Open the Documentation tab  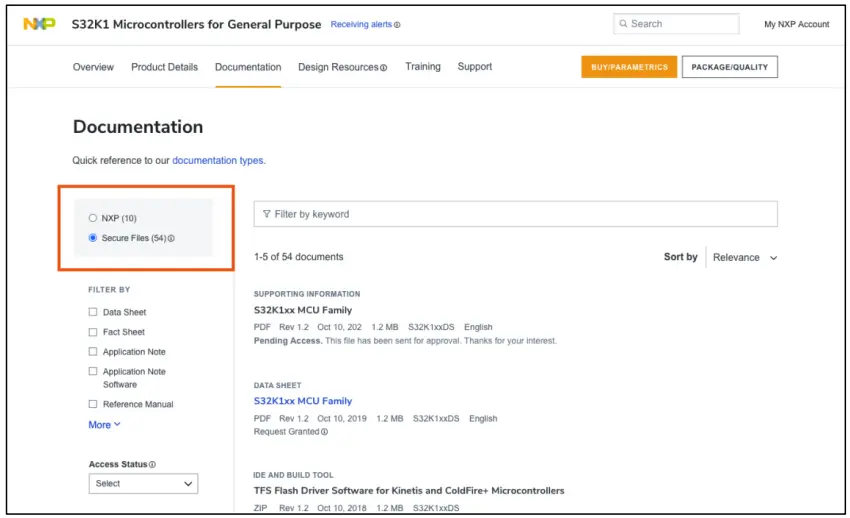pyautogui.click(x=248, y=67)
